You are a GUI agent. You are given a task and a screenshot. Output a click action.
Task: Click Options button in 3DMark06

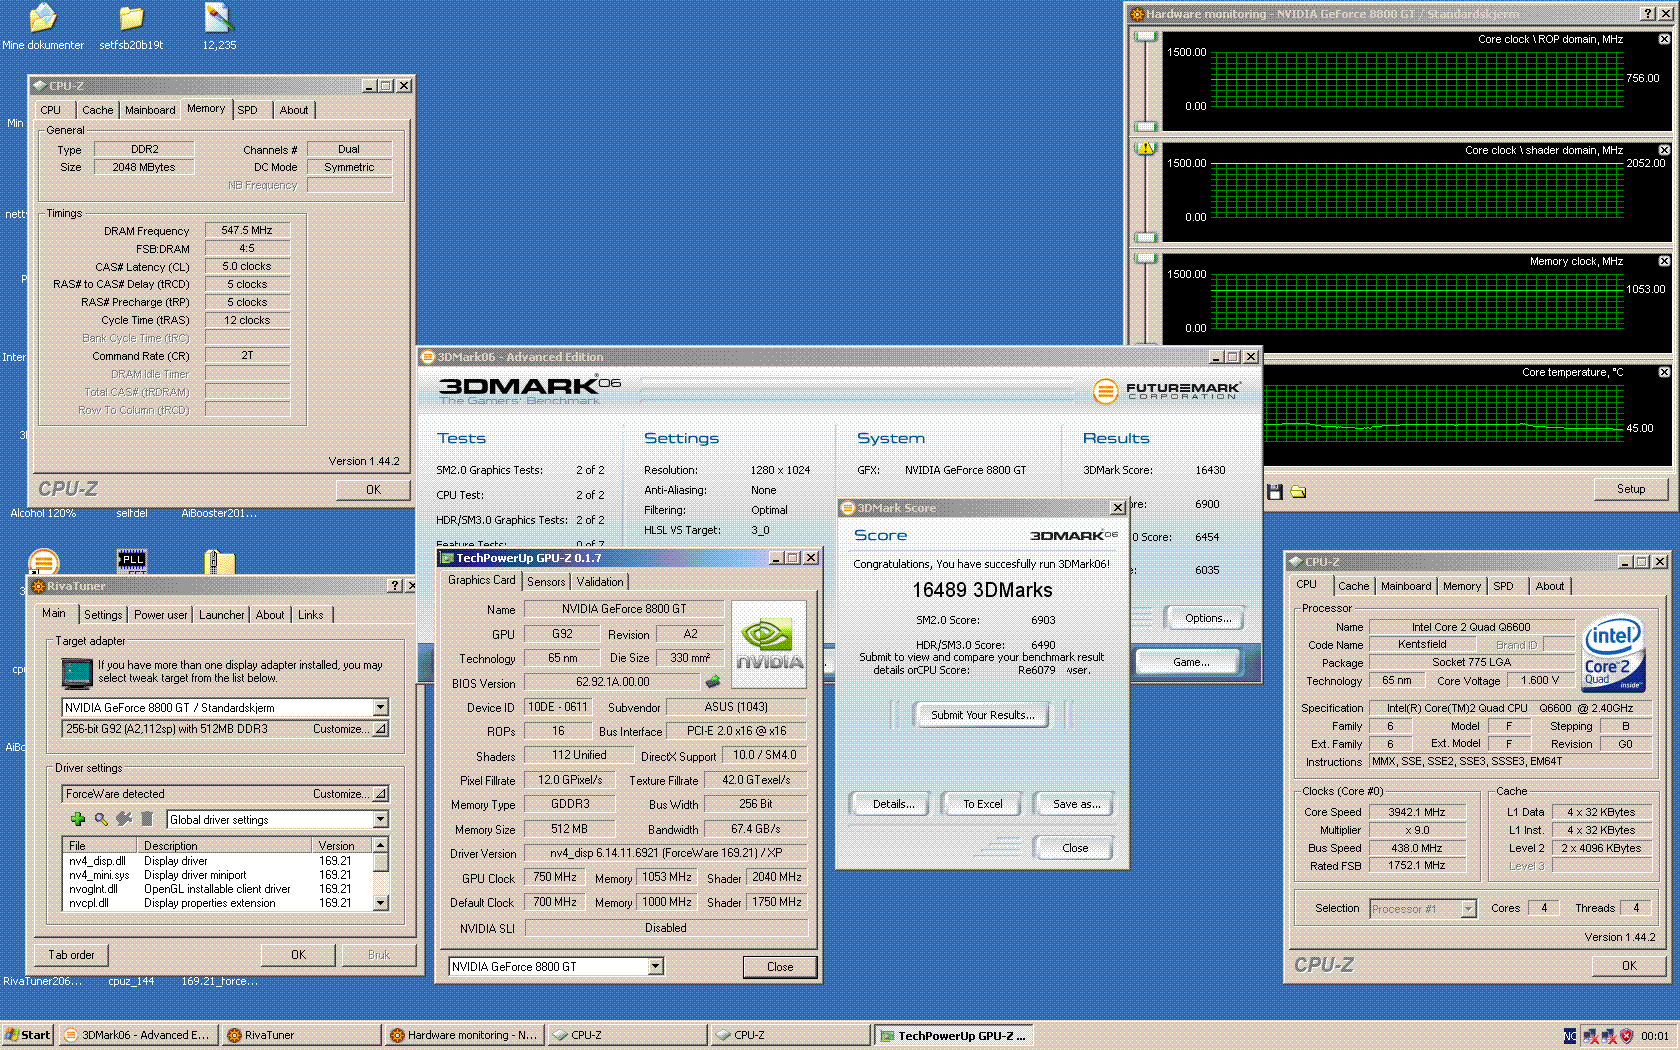coord(1207,618)
